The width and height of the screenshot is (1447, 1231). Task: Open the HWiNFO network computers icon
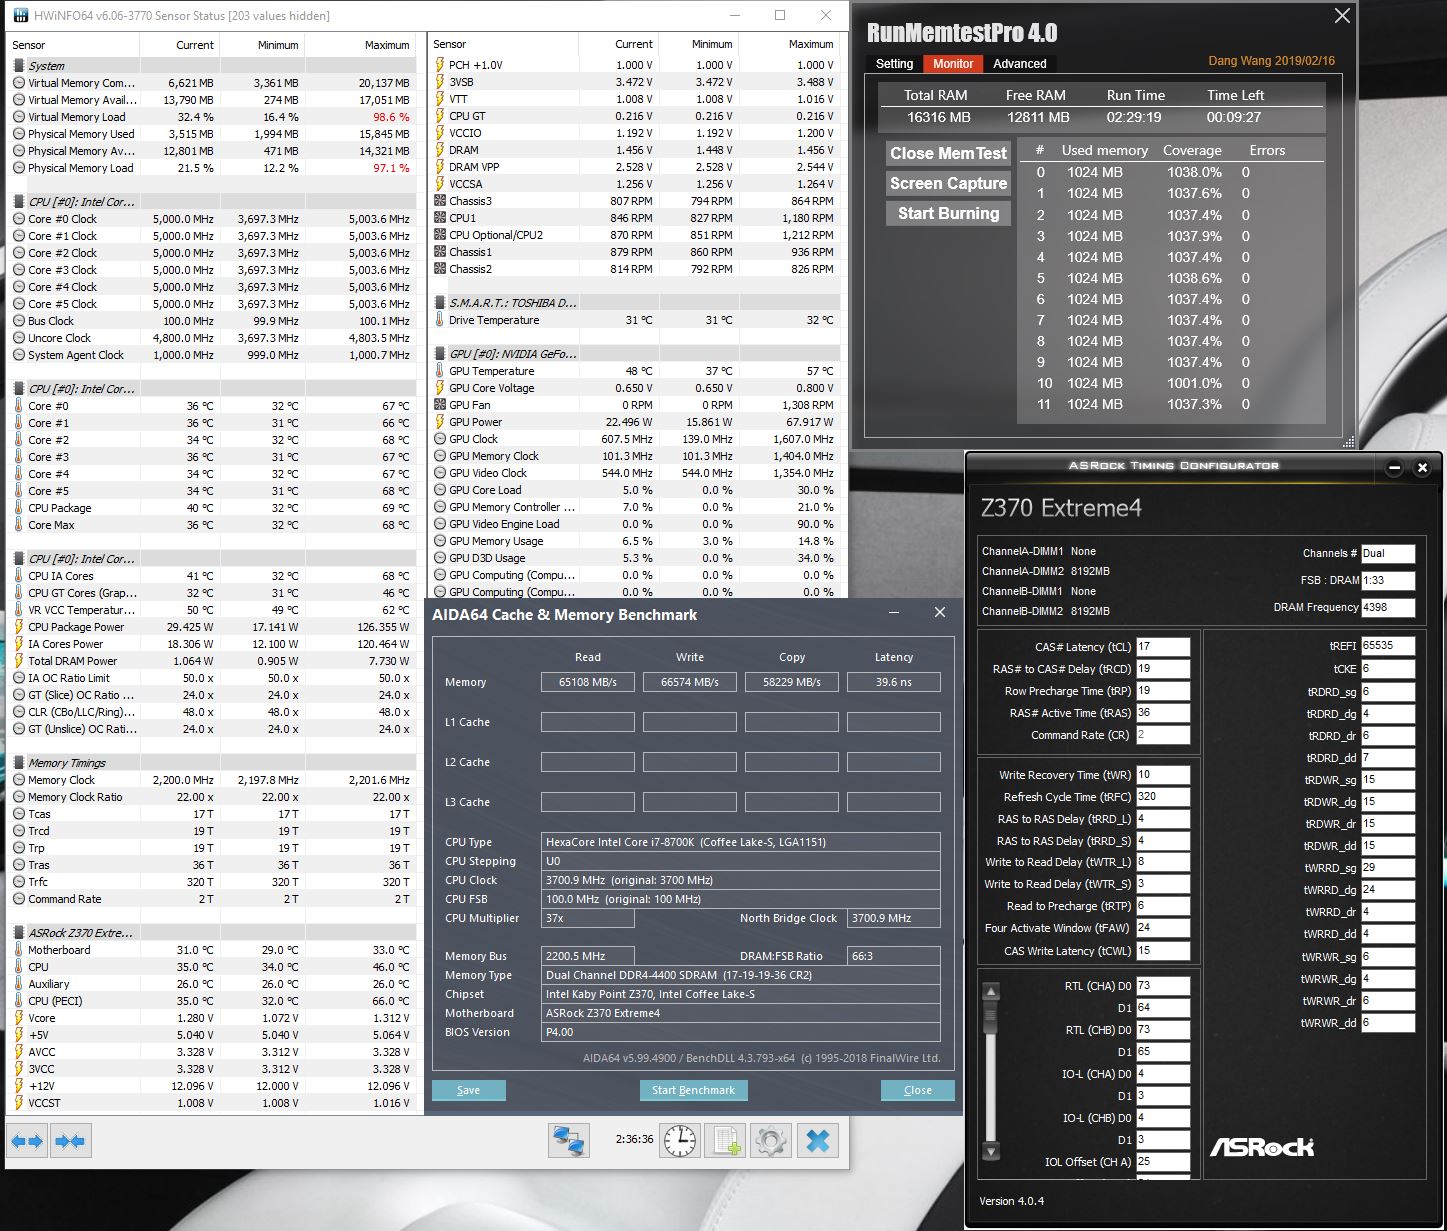(x=569, y=1141)
